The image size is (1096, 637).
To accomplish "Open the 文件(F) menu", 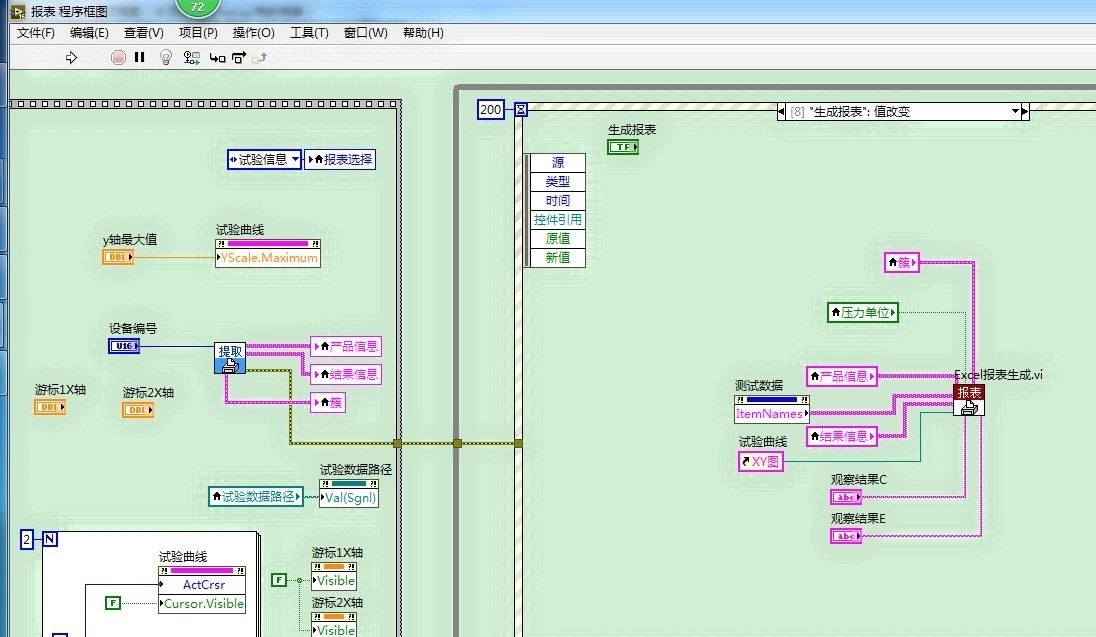I will pos(36,33).
